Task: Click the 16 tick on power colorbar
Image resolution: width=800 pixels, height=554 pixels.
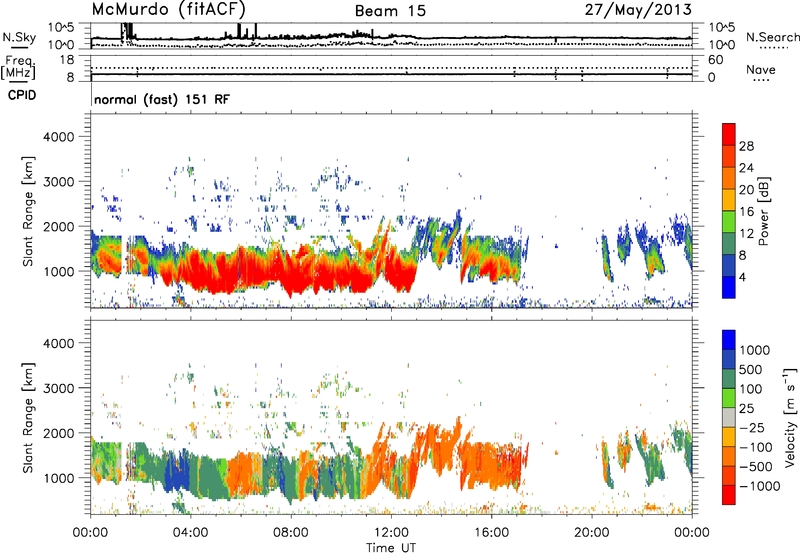Action: point(746,212)
